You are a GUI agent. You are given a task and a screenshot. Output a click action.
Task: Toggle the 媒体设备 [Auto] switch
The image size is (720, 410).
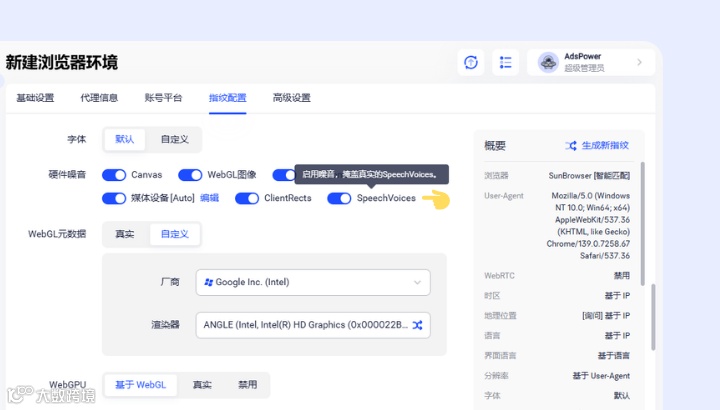(x=114, y=198)
